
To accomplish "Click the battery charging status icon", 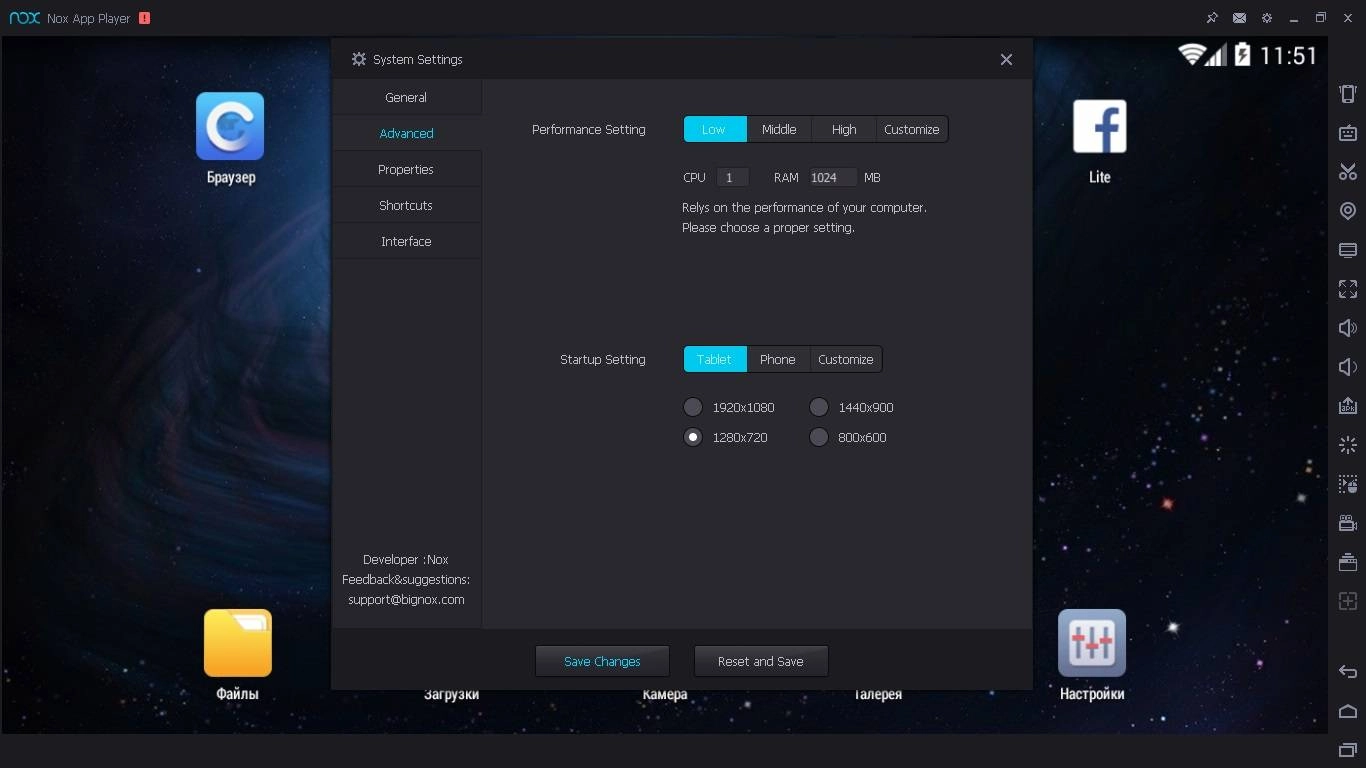I will click(x=1243, y=54).
